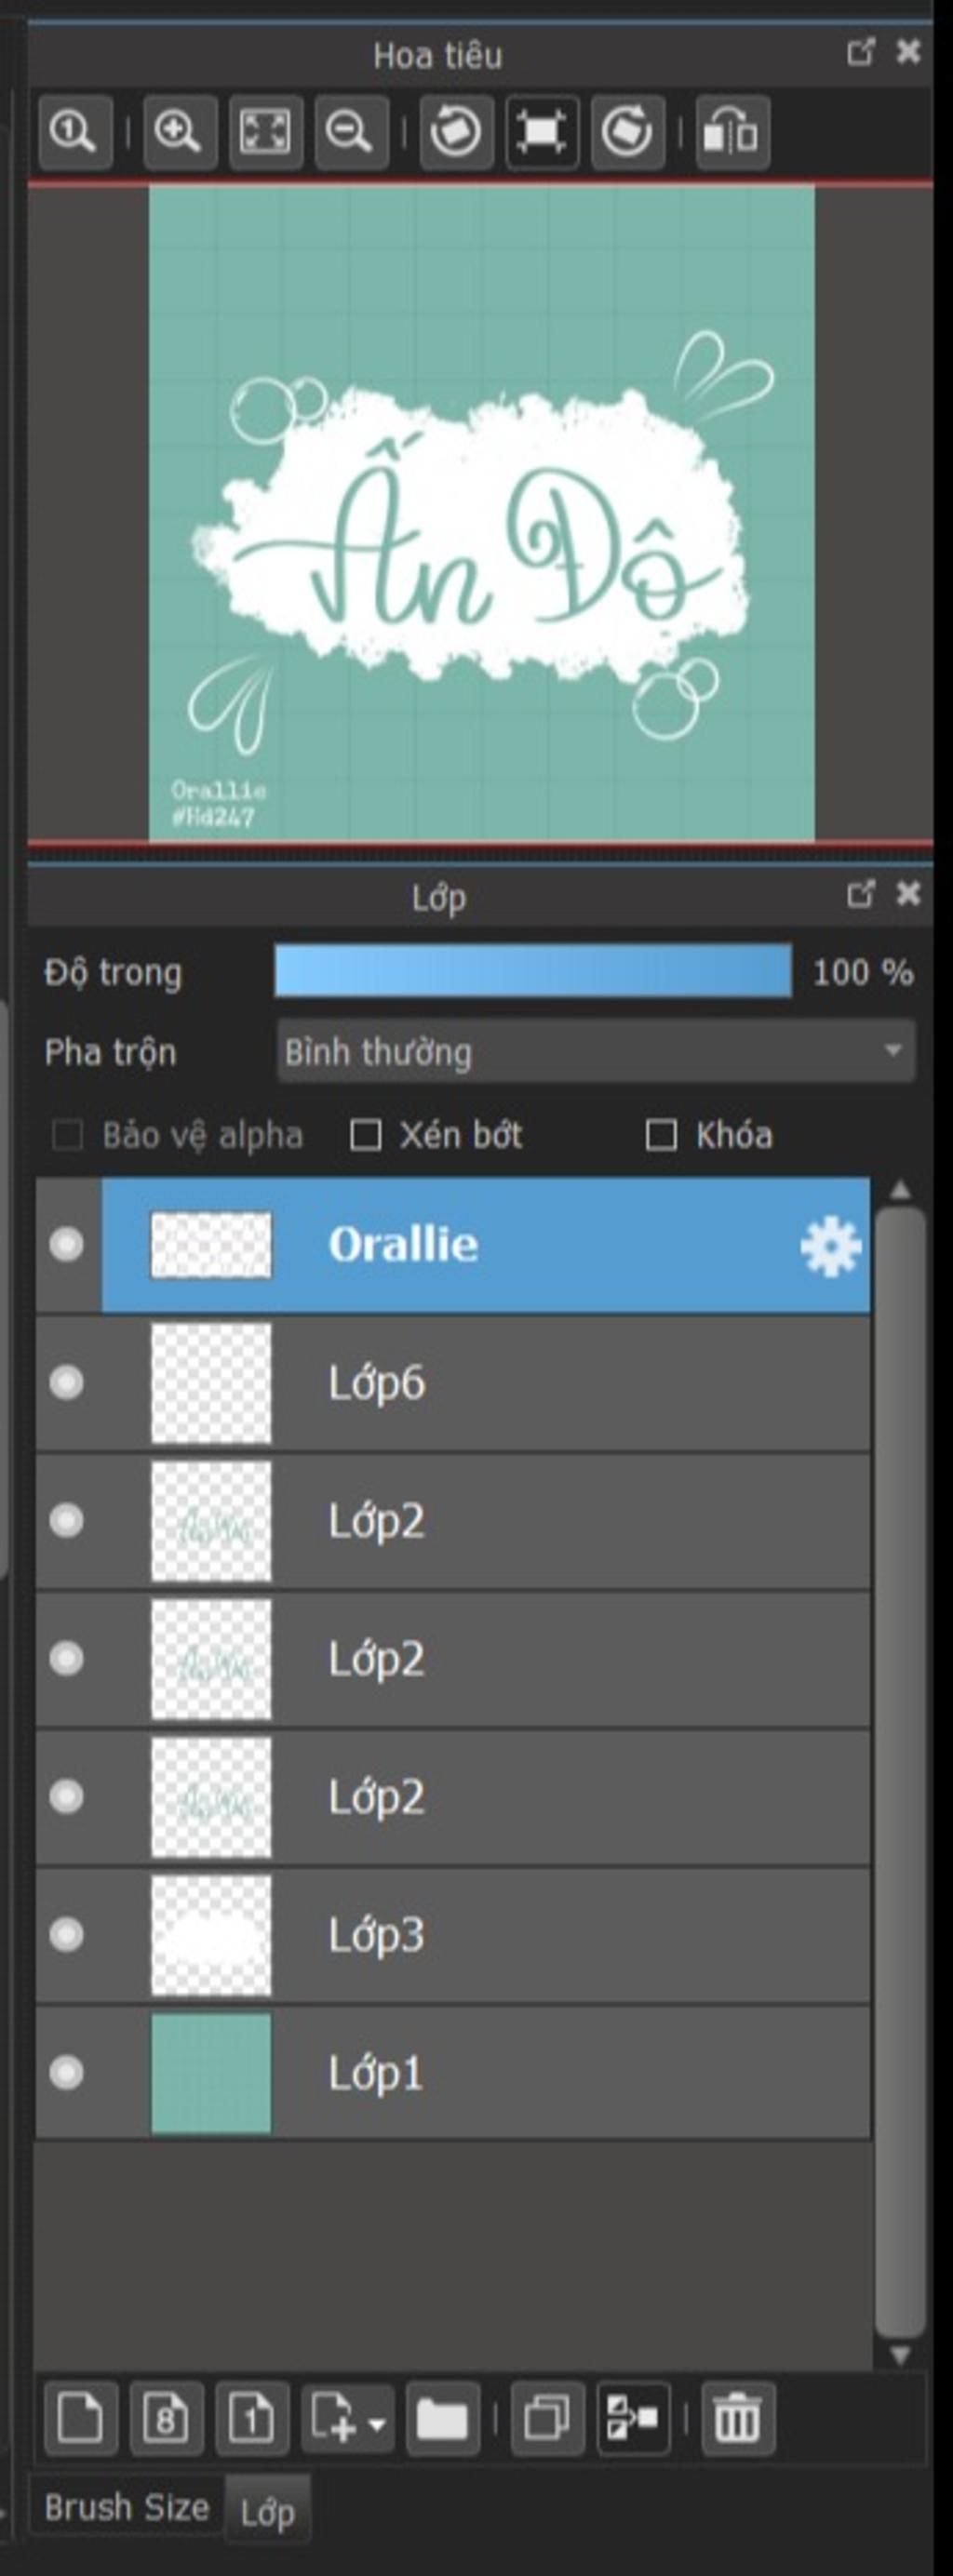Select the Lớp3 layer
The image size is (953, 2576).
coord(453,1935)
